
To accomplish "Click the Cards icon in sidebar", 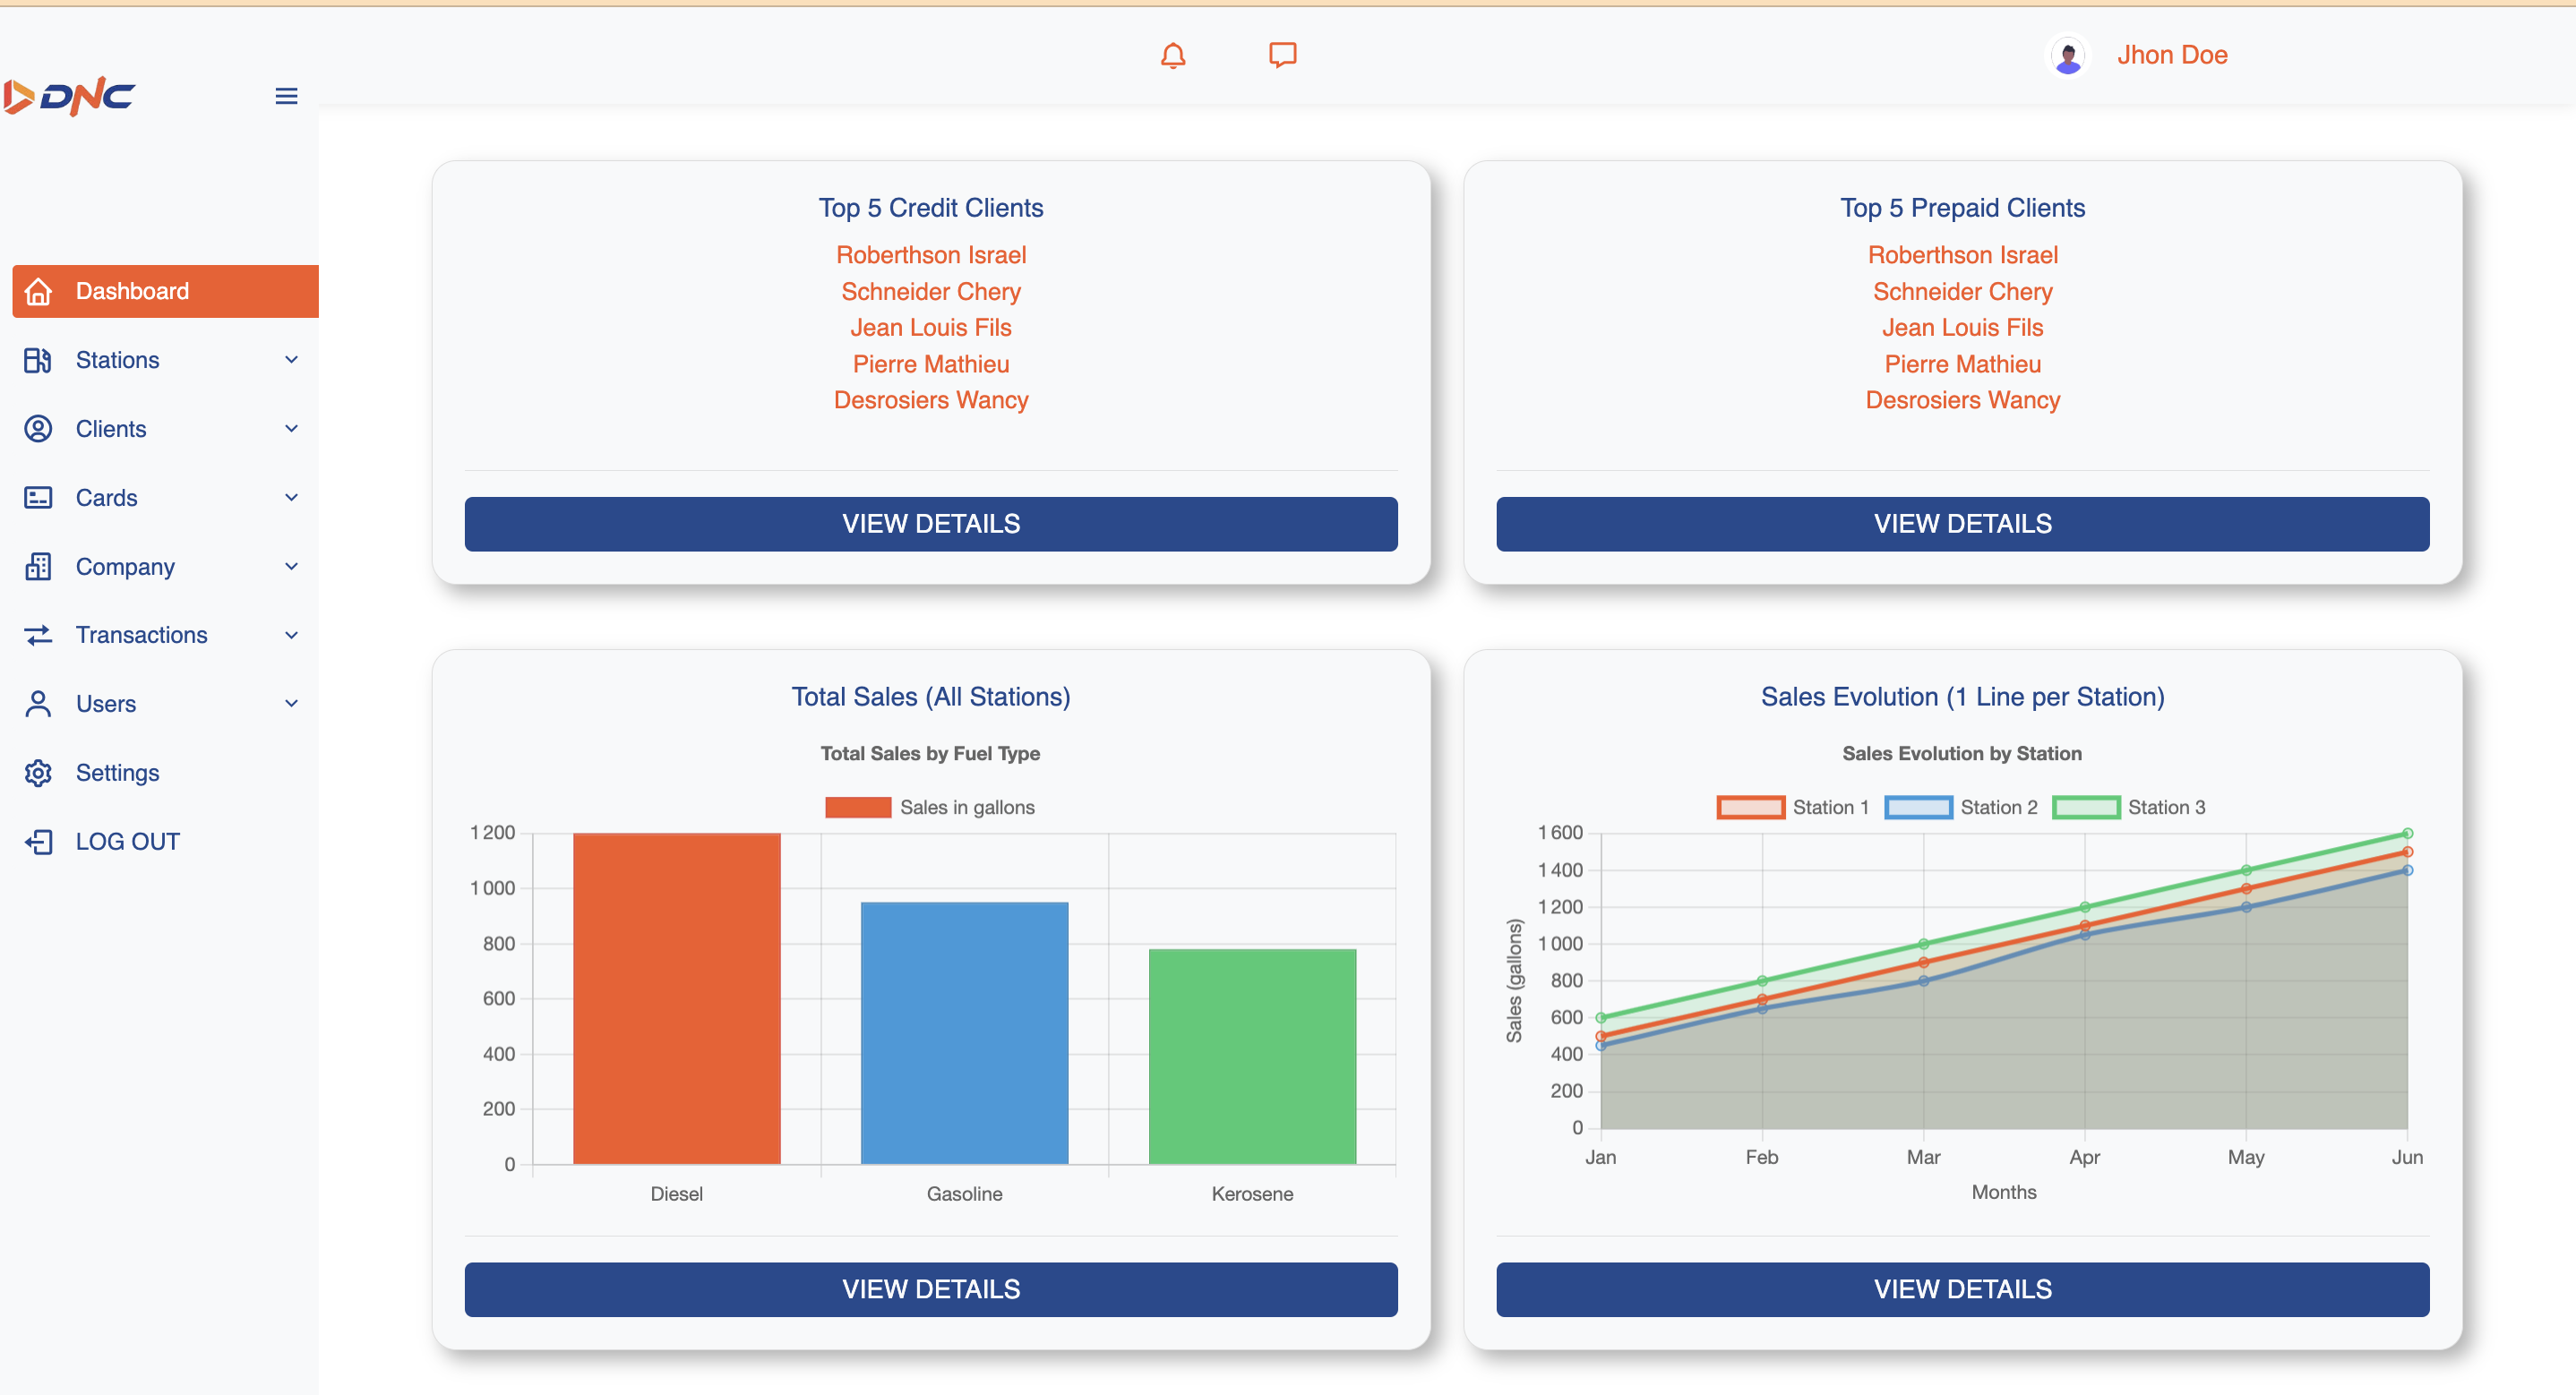I will point(38,498).
